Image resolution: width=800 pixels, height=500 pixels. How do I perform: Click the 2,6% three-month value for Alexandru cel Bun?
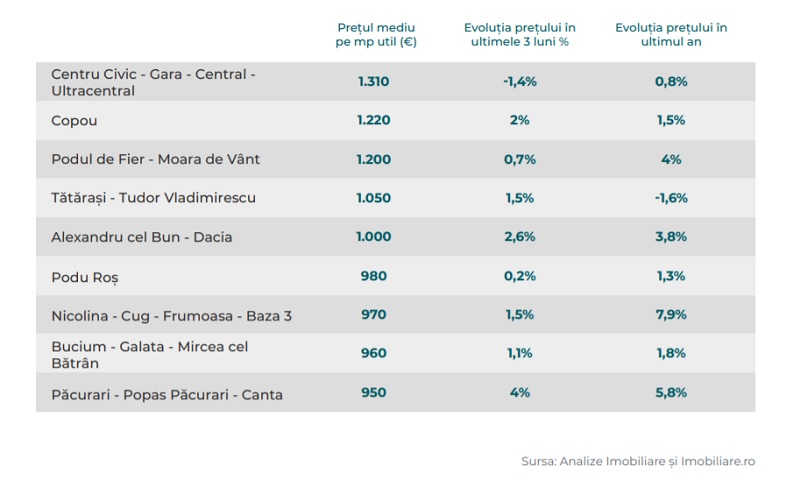pos(520,237)
